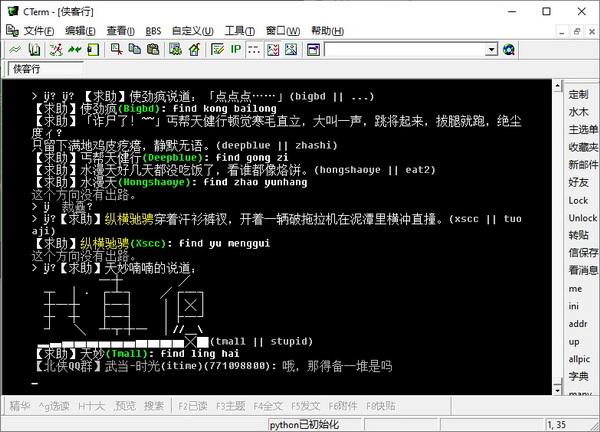
Task: Click the reconnect green arrows icon
Action: (75, 49)
